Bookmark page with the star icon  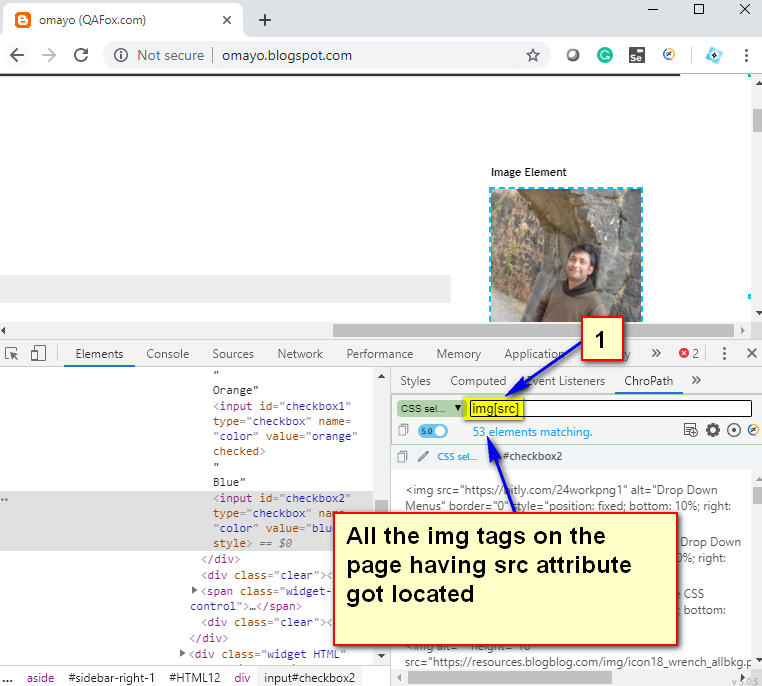[533, 55]
